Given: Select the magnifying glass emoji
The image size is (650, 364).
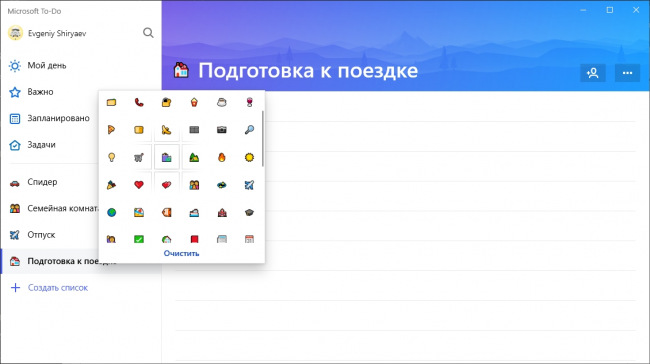Looking at the screenshot, I should pos(249,130).
